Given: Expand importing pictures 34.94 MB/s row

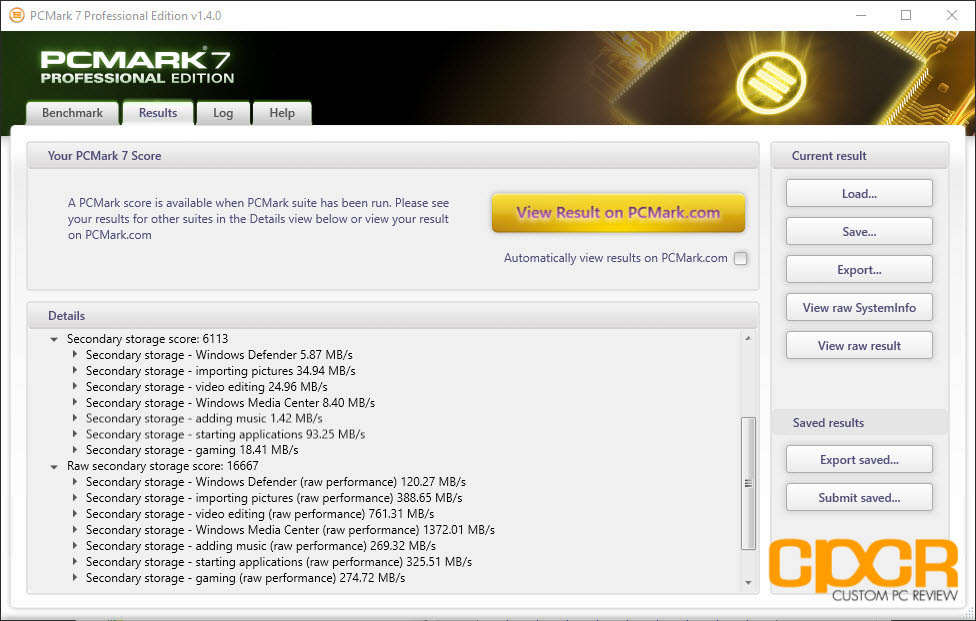Looking at the screenshot, I should click(75, 370).
